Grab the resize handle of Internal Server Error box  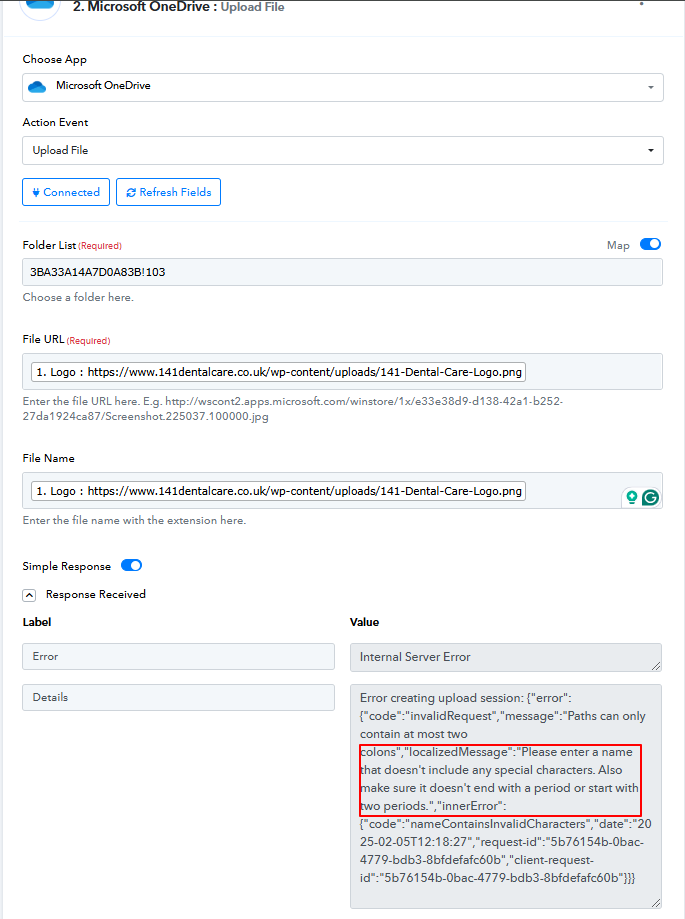(x=656, y=666)
